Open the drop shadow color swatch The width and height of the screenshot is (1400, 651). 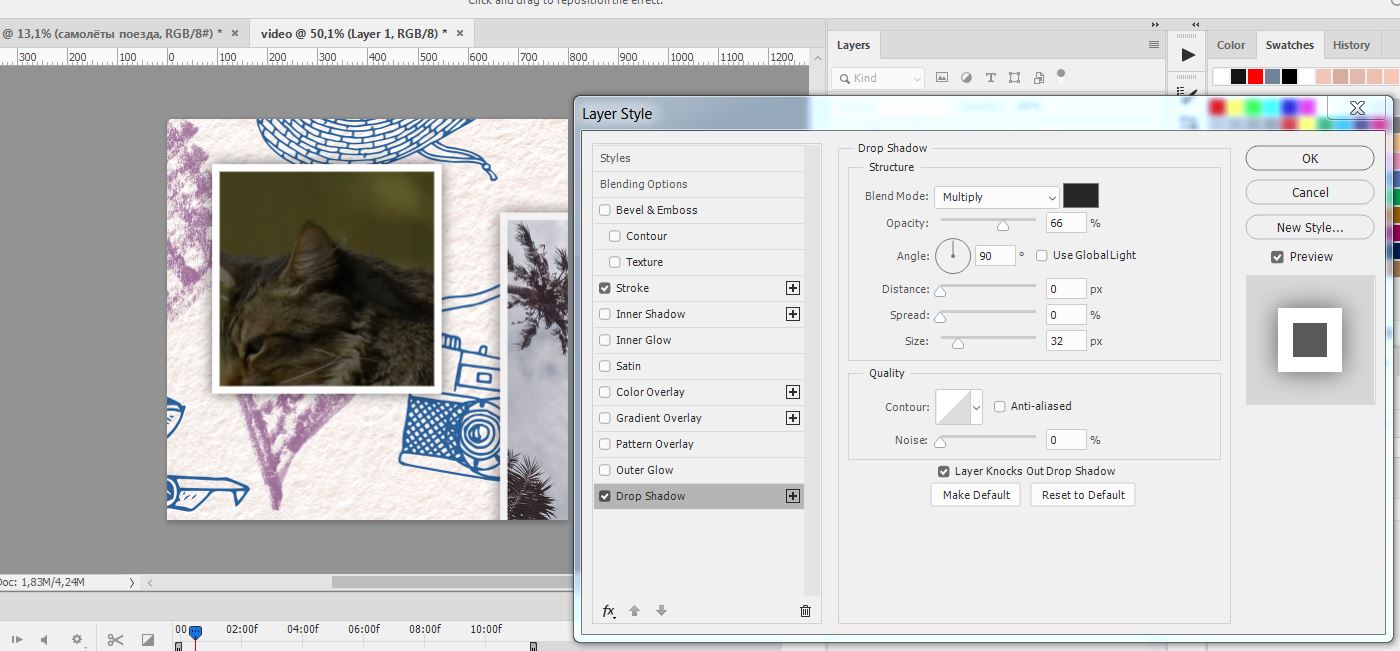[x=1080, y=196]
